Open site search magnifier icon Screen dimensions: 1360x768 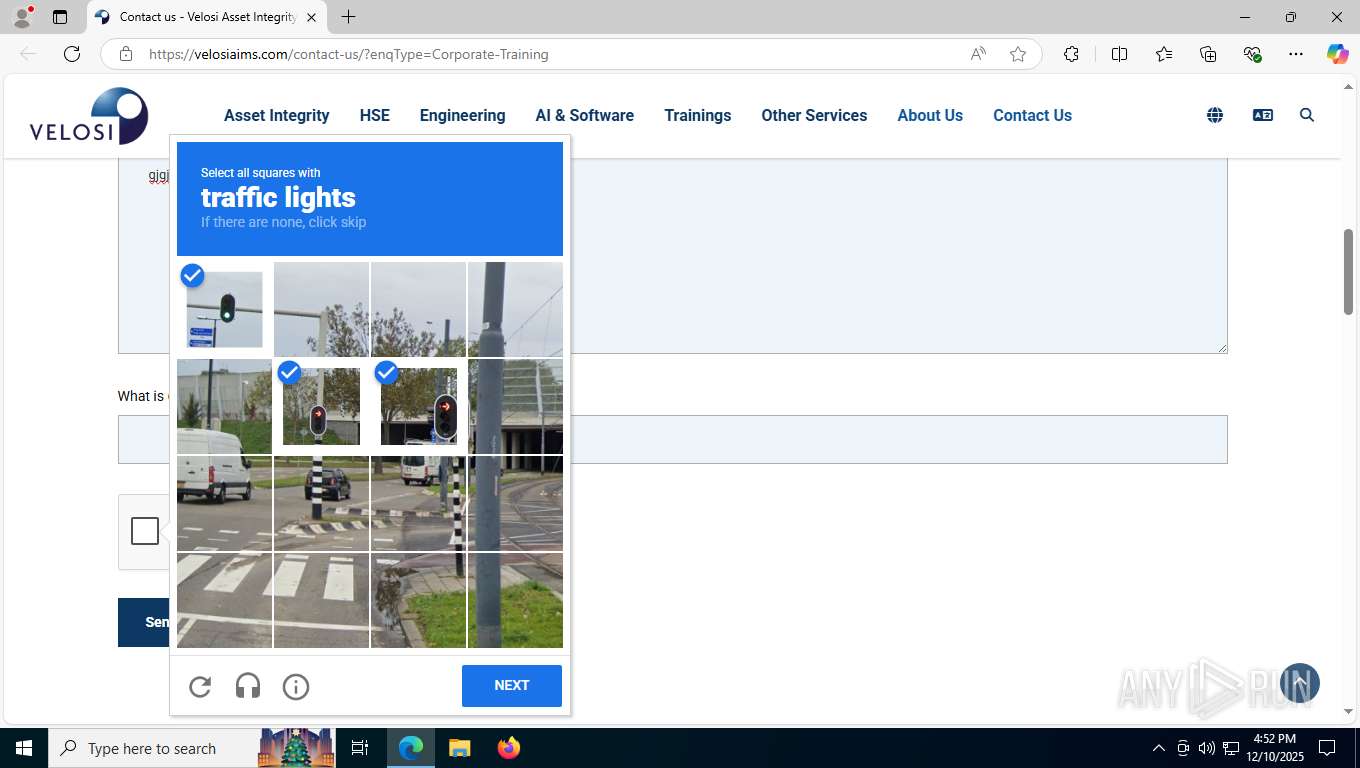coord(1307,115)
